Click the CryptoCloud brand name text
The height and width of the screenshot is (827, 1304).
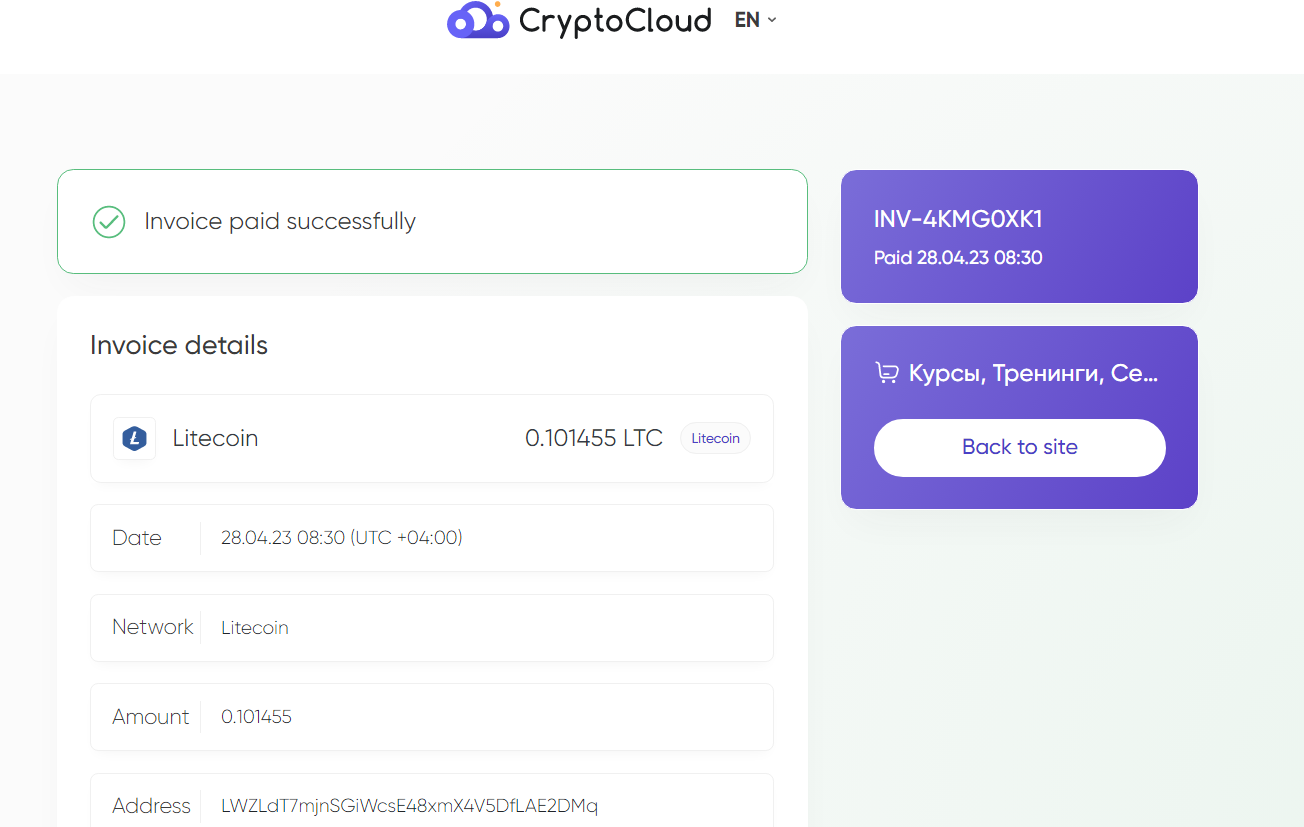pos(615,21)
